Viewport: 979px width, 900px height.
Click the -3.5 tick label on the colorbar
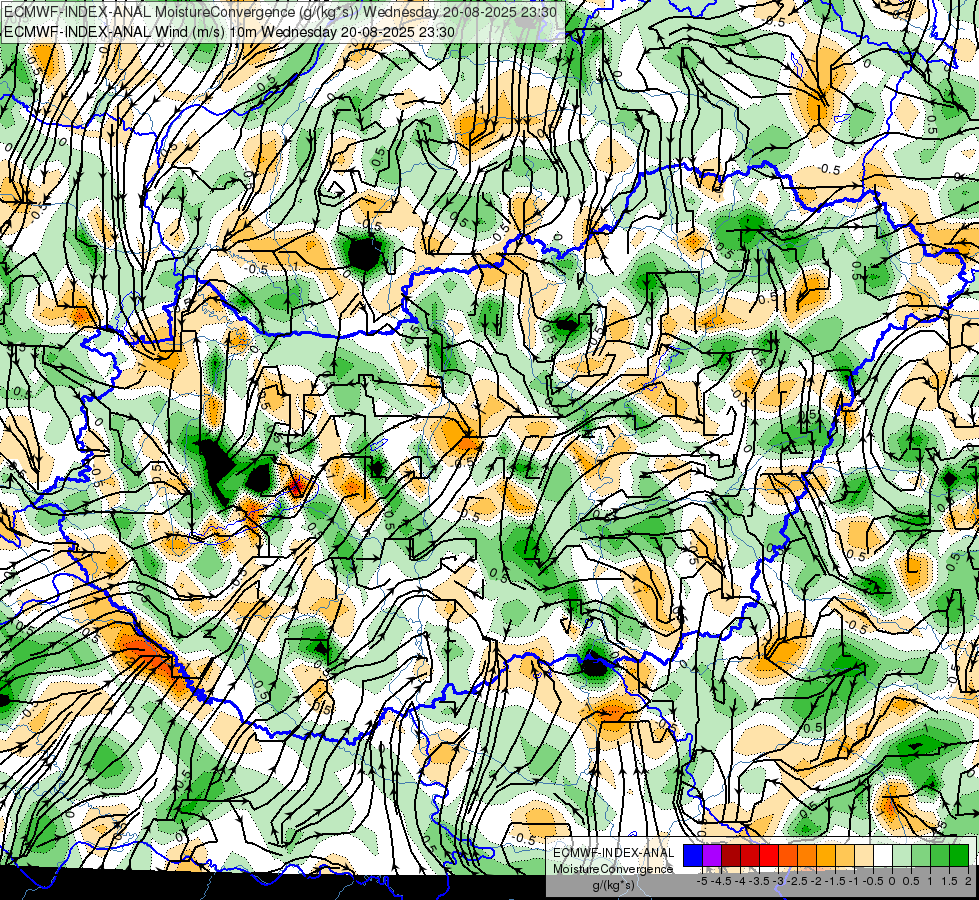(759, 881)
